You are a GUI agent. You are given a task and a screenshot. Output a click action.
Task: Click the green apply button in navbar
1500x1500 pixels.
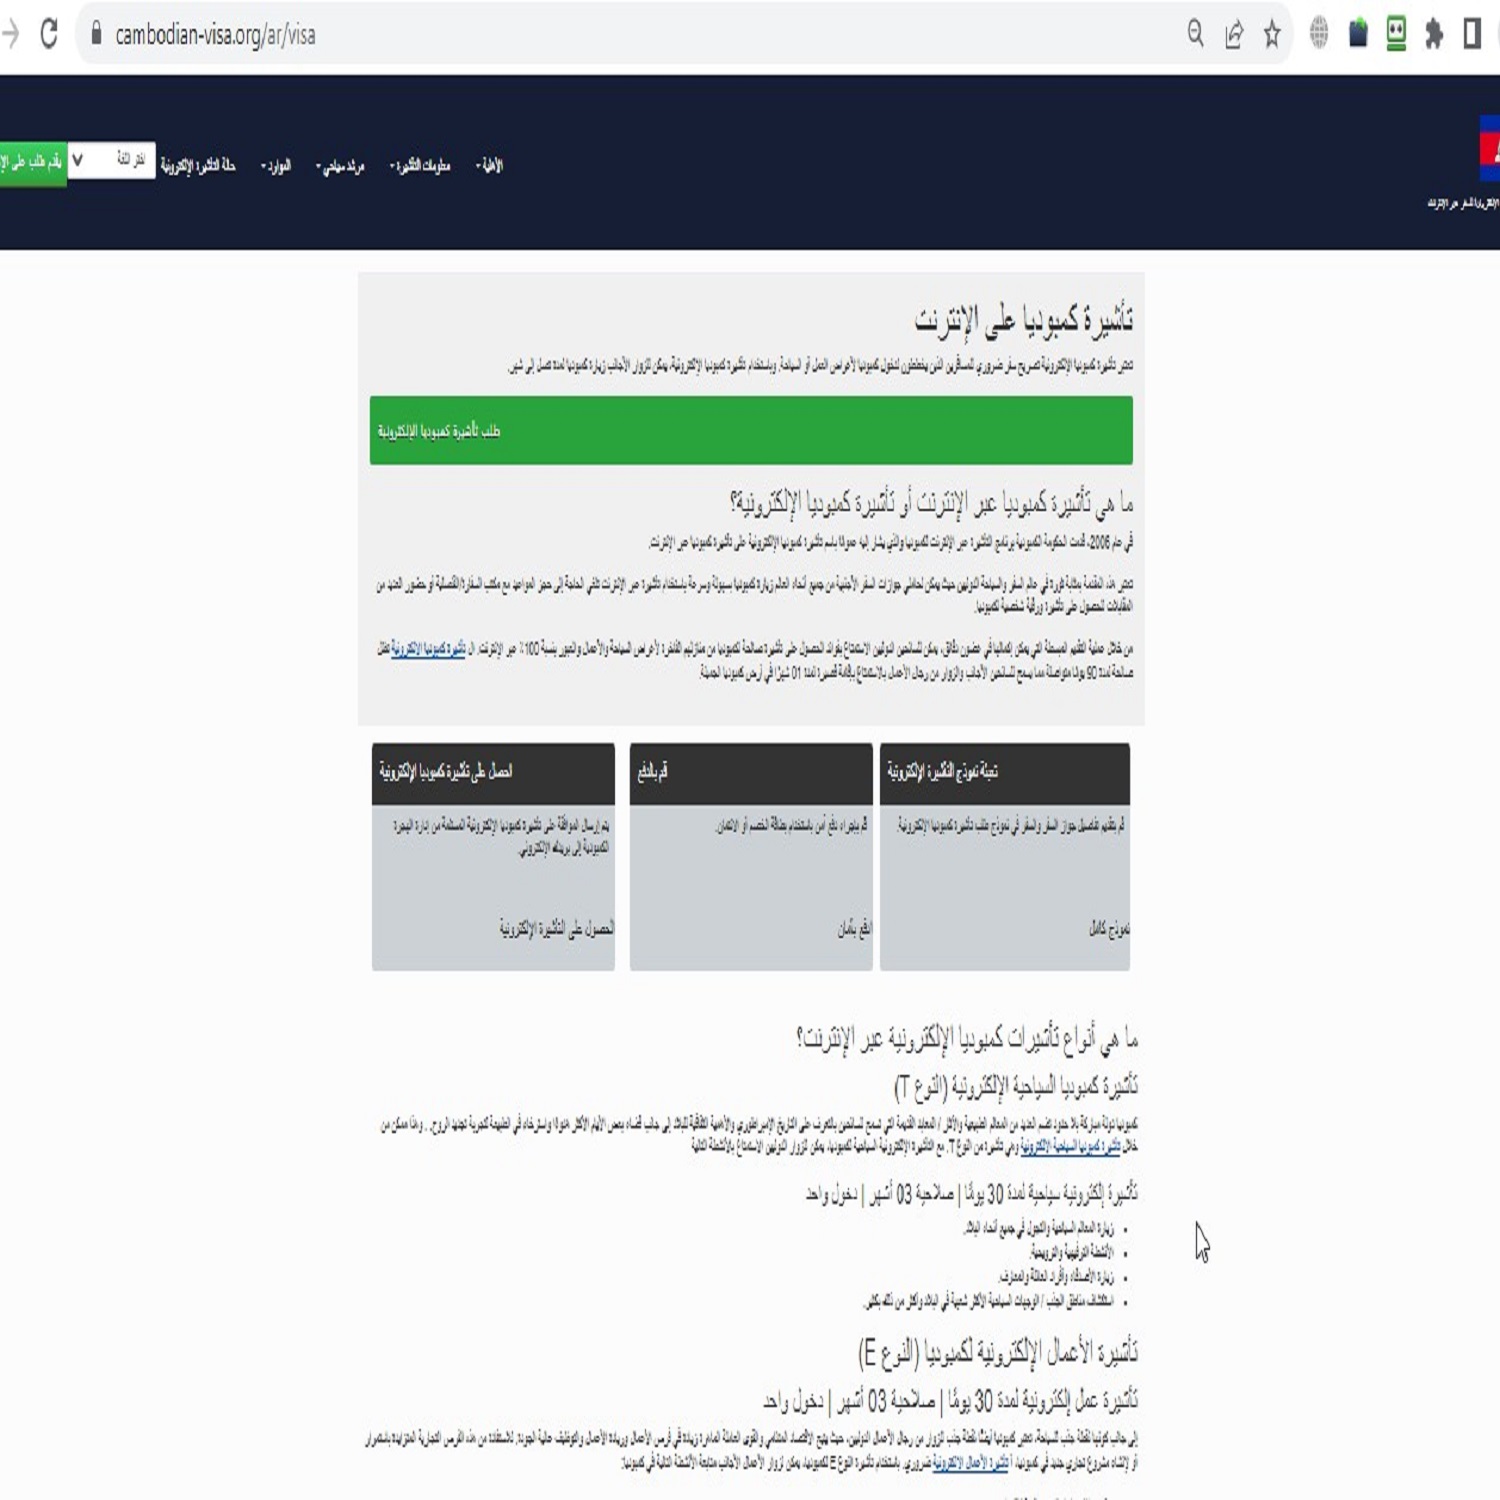(x=33, y=162)
